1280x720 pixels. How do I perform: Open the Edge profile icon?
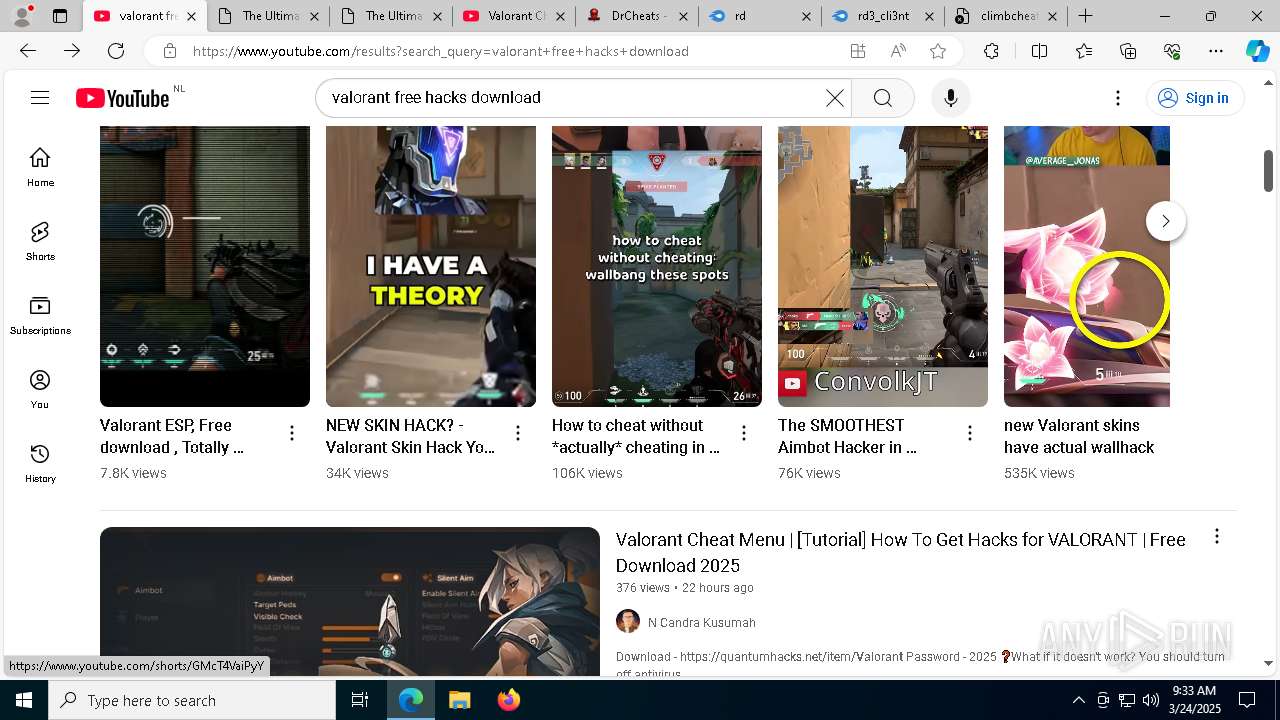click(x=22, y=16)
